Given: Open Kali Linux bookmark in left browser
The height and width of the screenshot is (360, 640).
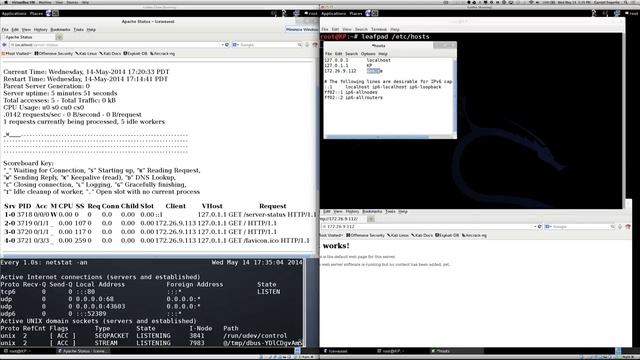Looking at the screenshot, I should 86,53.
